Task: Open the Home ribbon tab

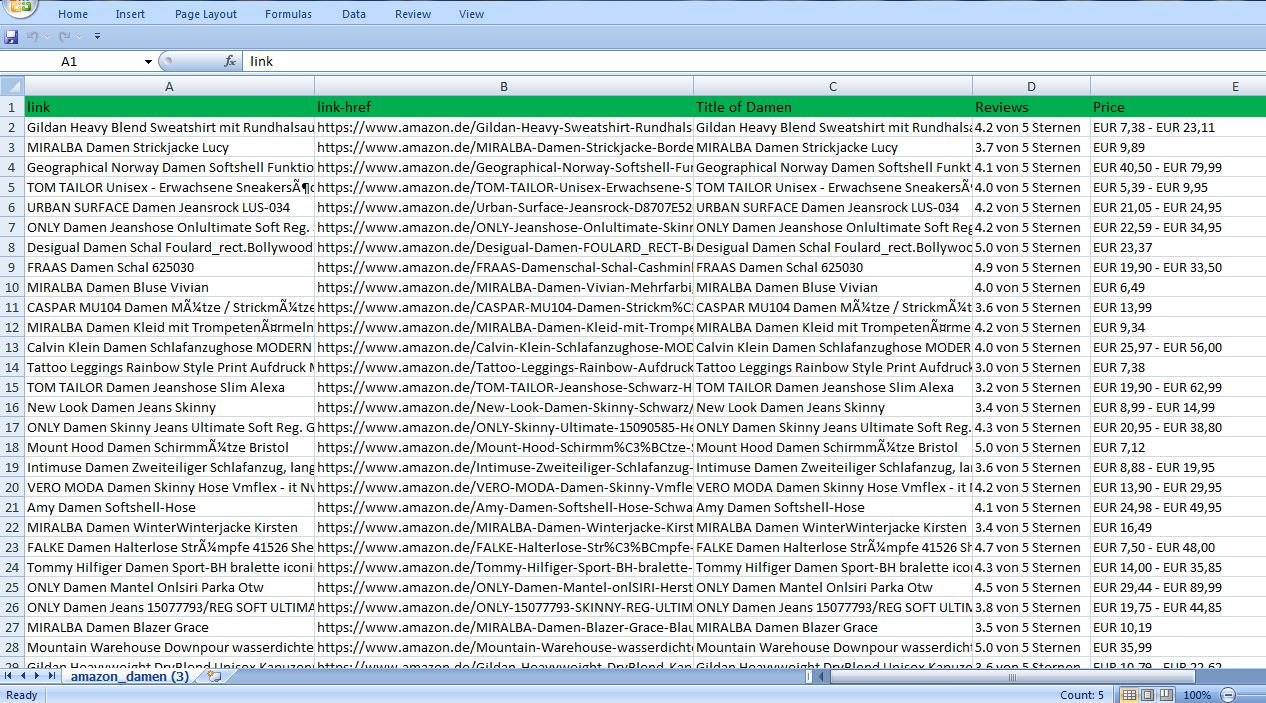Action: point(73,14)
